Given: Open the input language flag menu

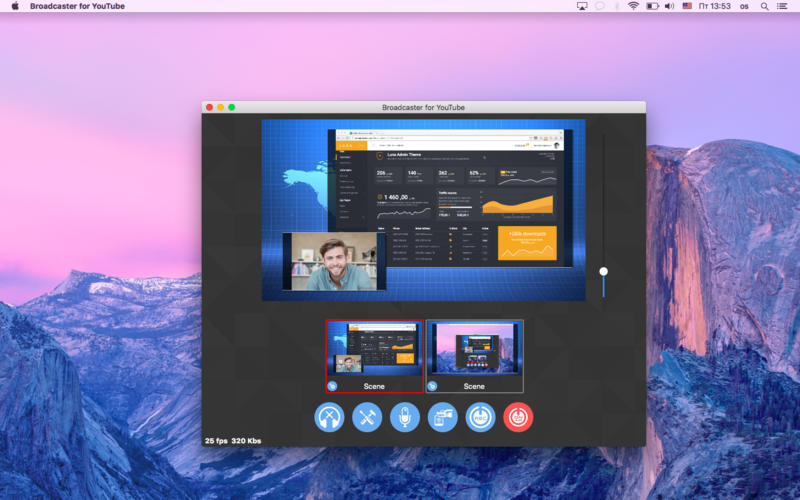Looking at the screenshot, I should point(687,6).
